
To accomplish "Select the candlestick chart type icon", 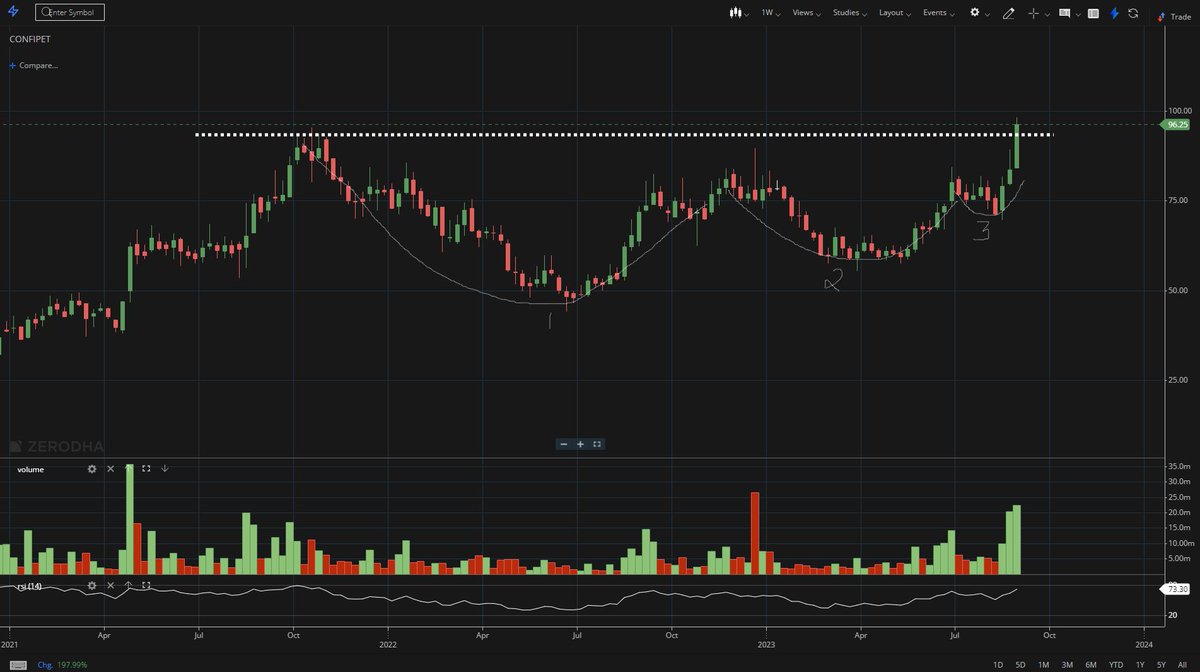I will [736, 14].
